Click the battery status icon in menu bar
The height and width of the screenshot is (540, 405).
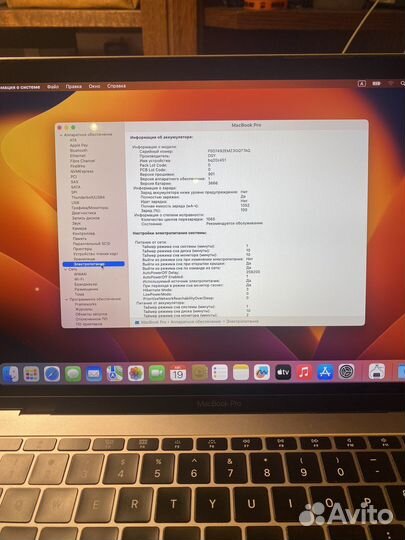(x=376, y=83)
